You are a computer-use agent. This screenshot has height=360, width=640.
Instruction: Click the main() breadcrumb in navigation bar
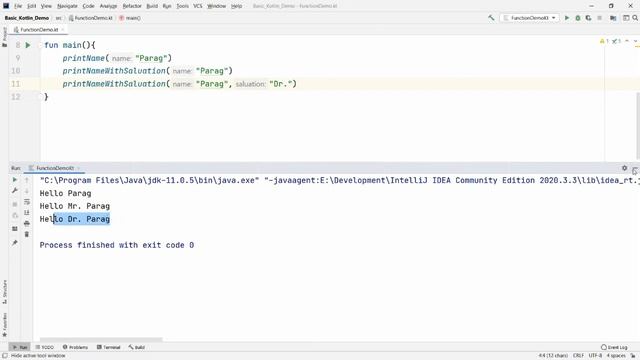point(130,18)
